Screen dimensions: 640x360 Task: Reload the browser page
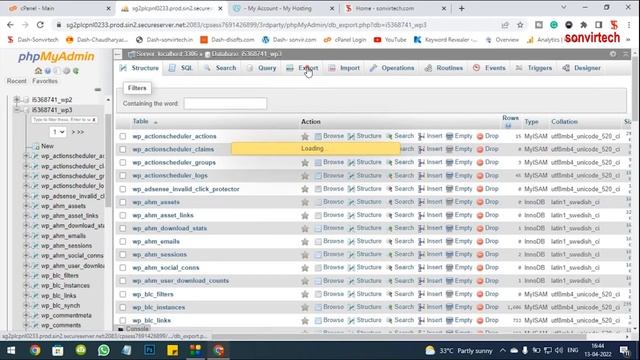click(40, 25)
